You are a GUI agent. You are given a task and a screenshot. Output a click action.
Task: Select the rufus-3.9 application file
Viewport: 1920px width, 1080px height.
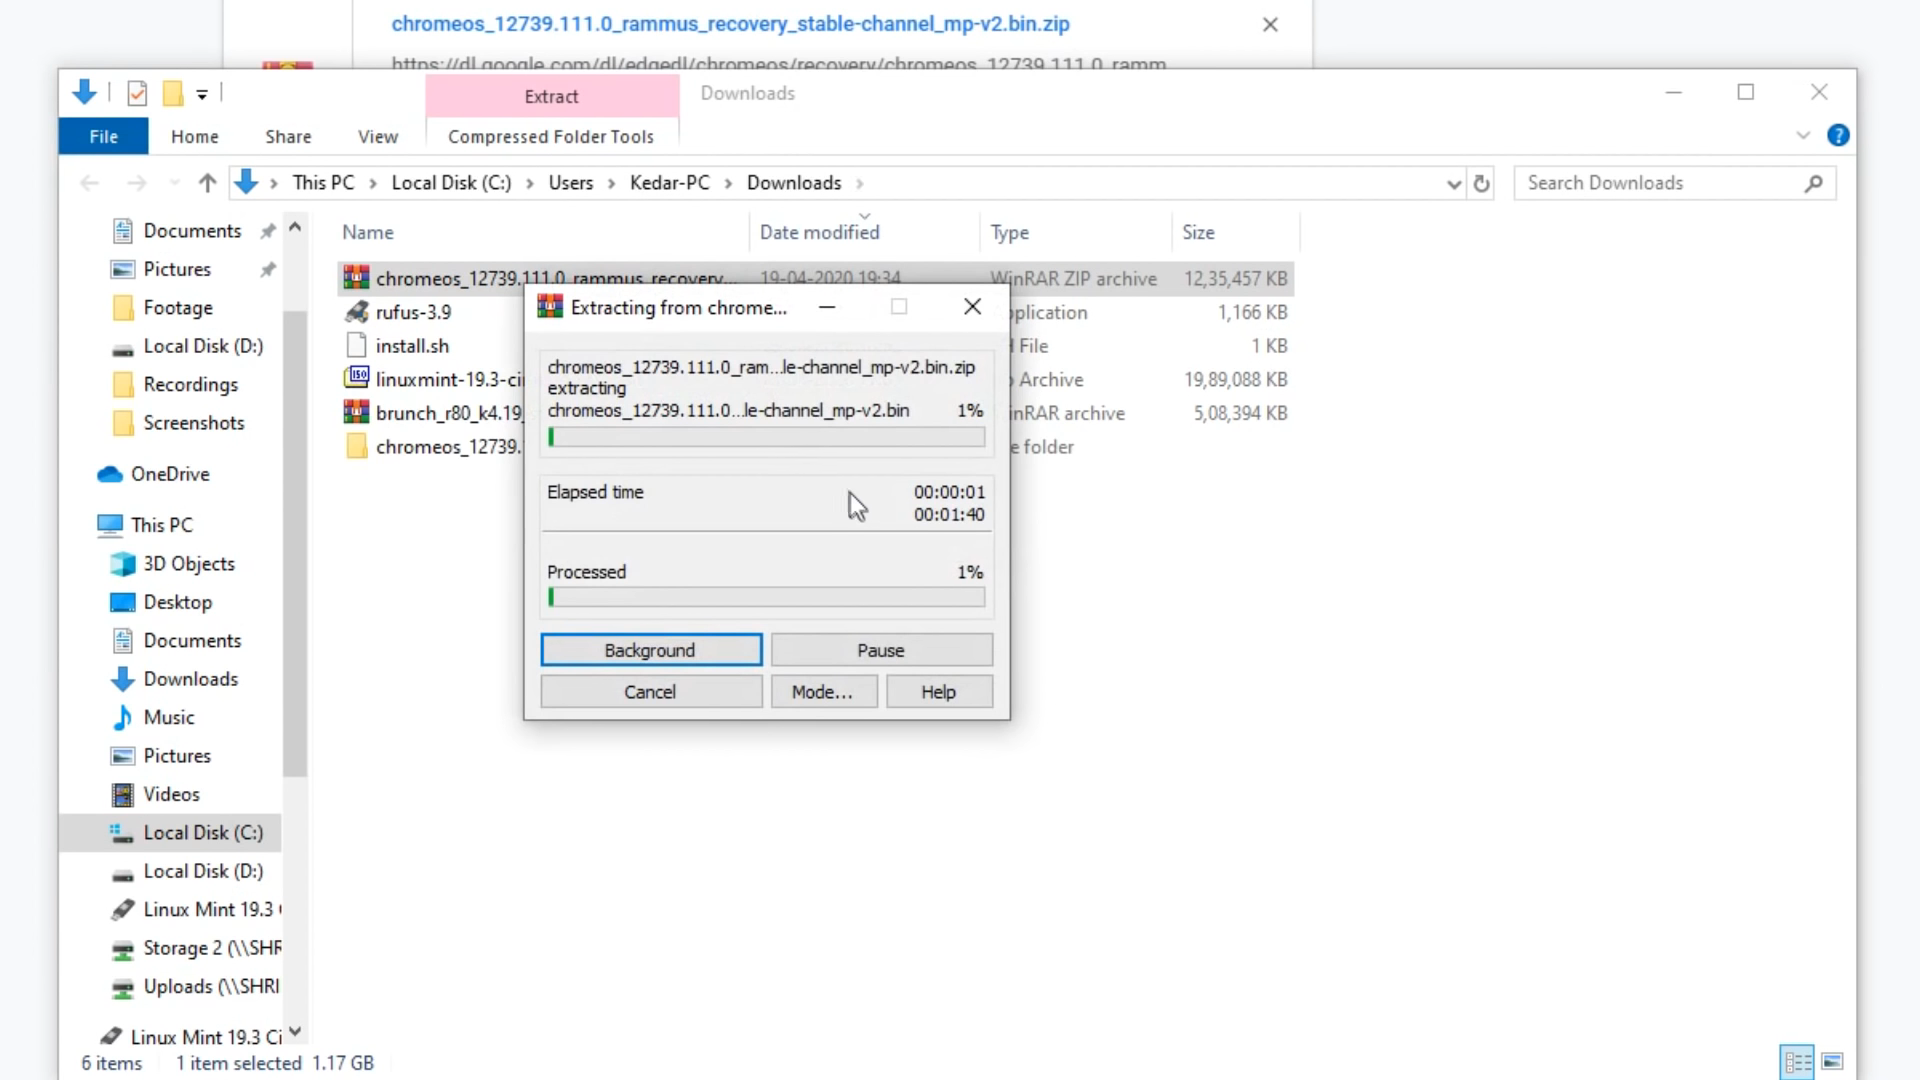413,312
